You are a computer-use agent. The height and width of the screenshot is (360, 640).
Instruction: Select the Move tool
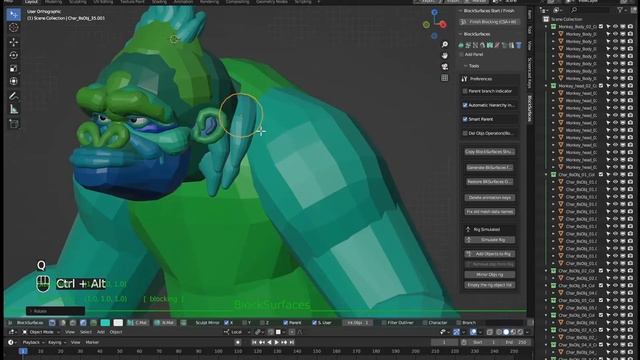click(x=13, y=42)
